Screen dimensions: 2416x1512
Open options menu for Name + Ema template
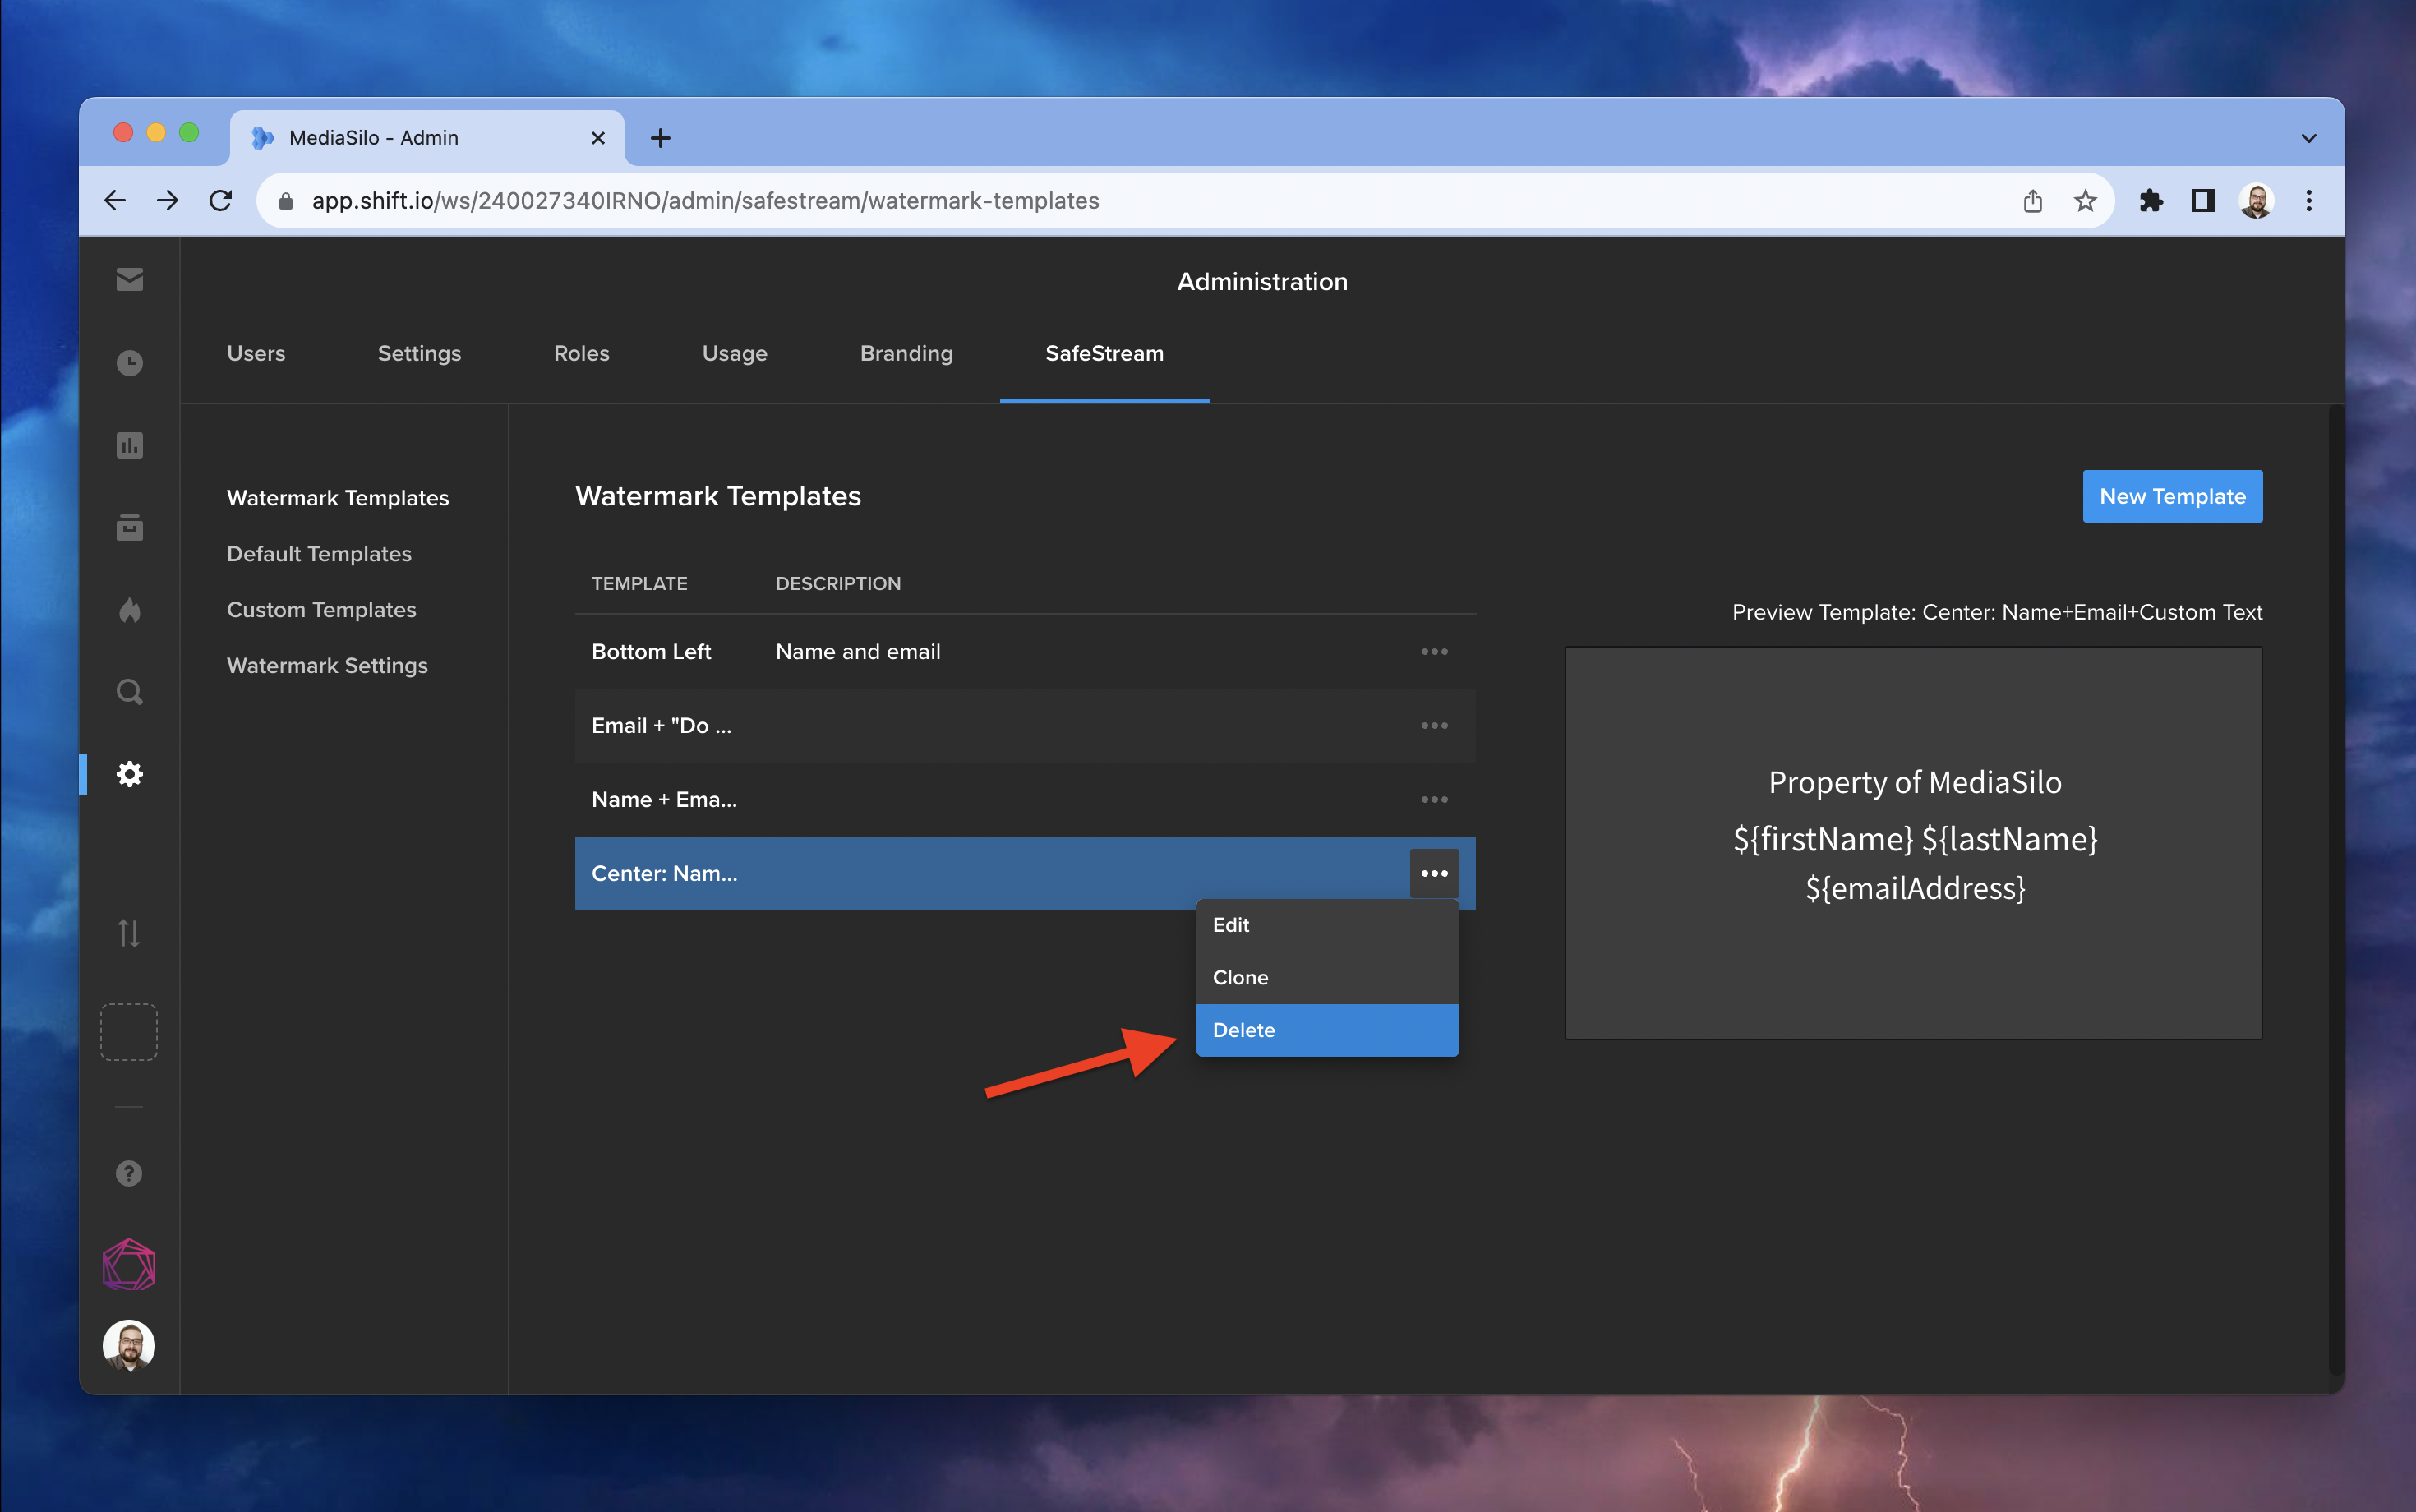1434,799
